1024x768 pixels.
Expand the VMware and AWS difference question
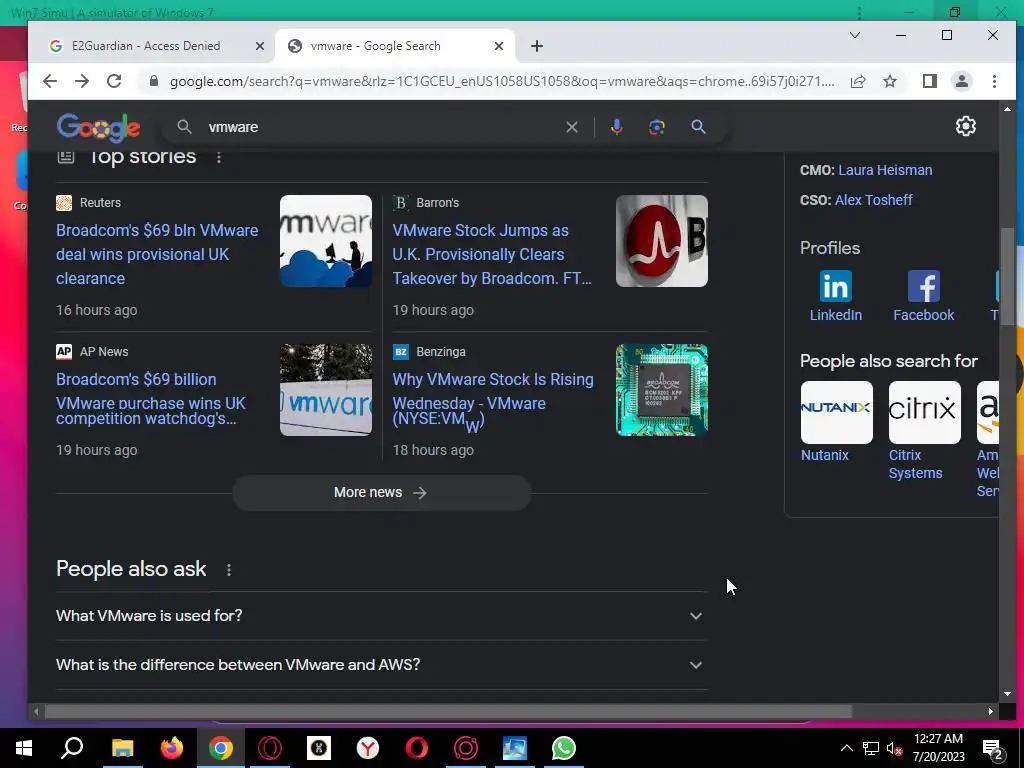[381, 665]
